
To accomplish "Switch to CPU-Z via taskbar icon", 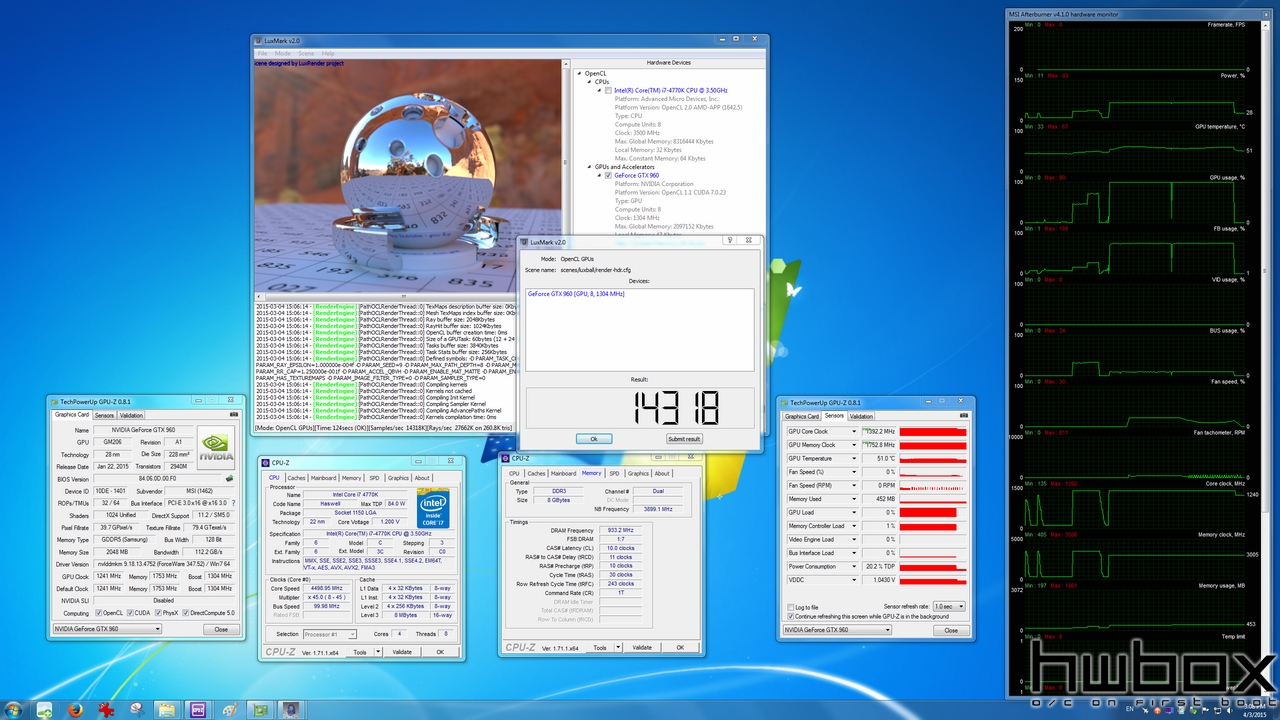I will point(197,709).
